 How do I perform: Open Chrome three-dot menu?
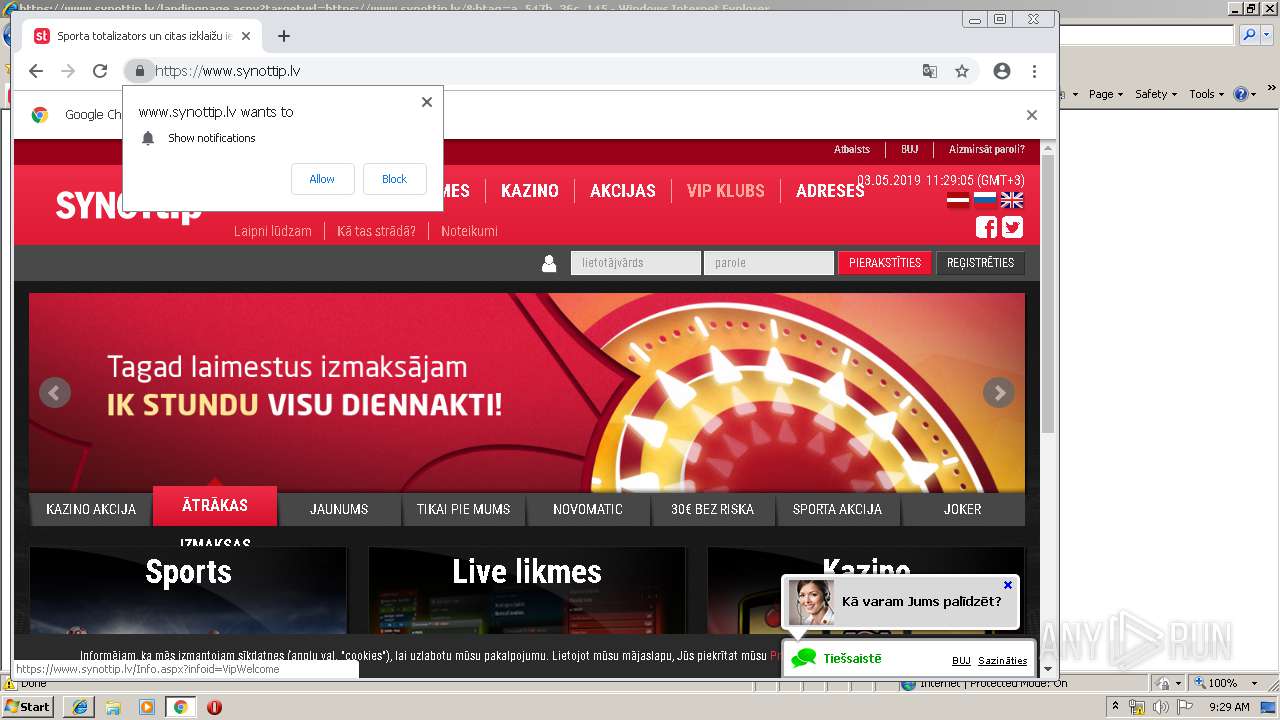pyautogui.click(x=1034, y=71)
